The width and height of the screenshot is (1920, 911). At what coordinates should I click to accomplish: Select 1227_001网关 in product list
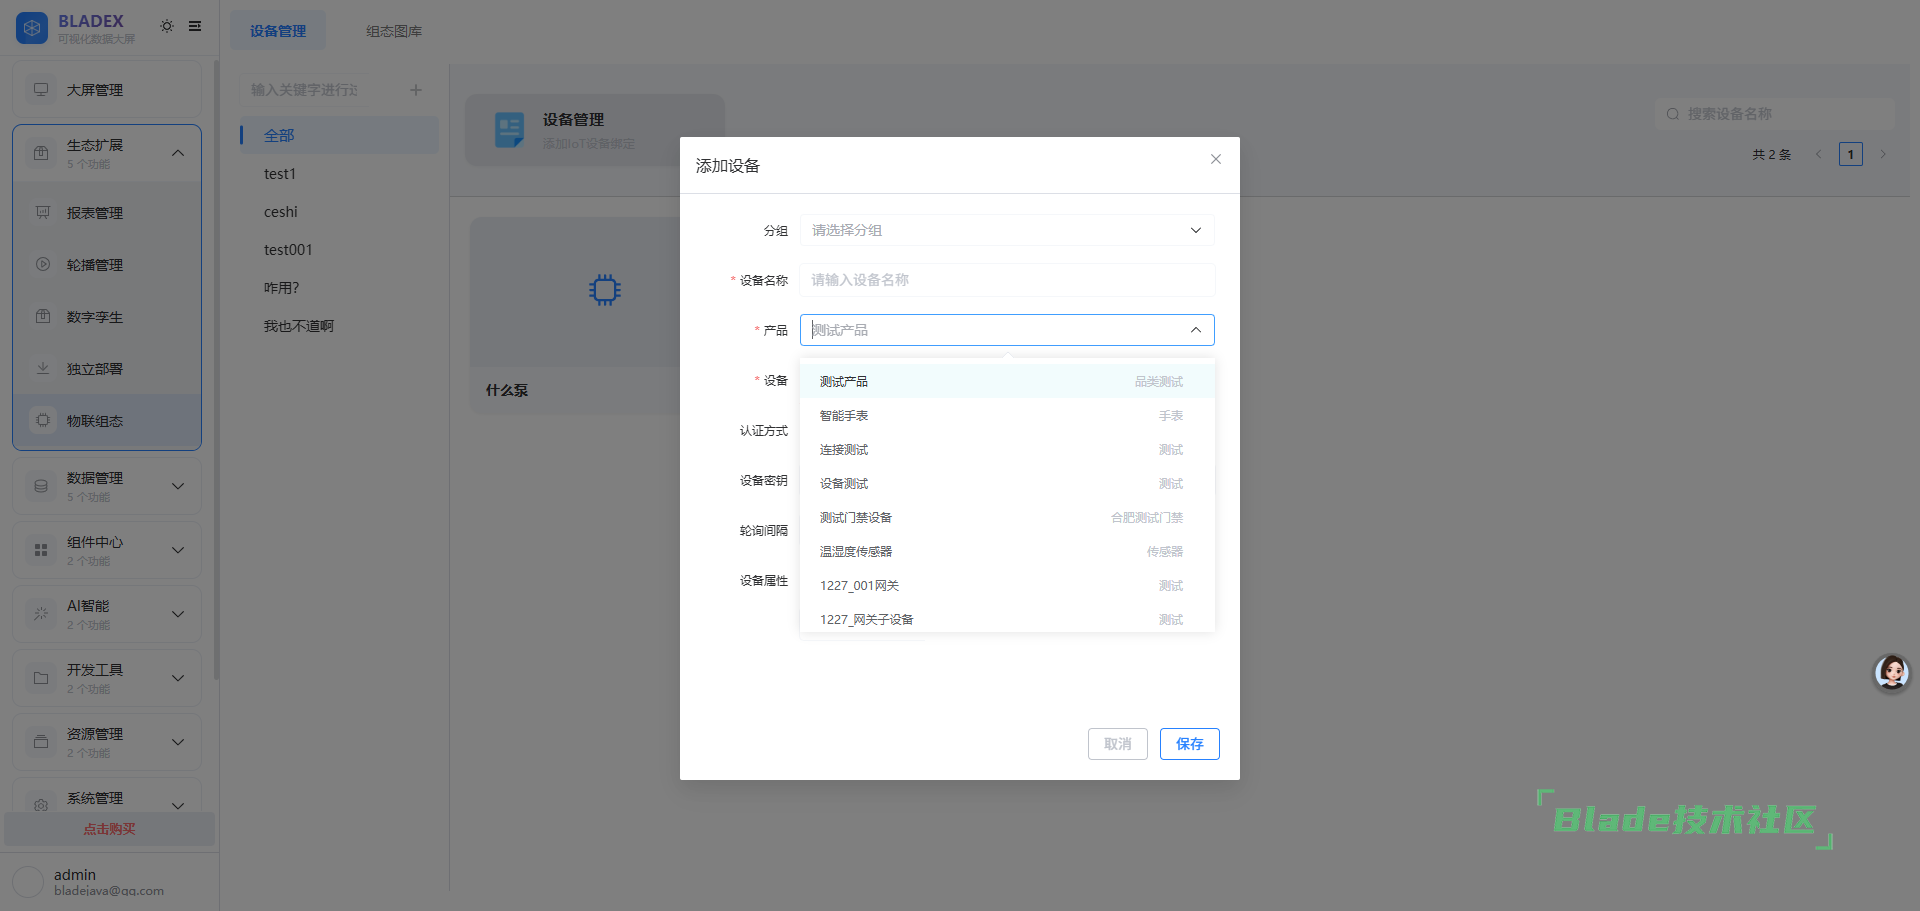(x=1007, y=585)
